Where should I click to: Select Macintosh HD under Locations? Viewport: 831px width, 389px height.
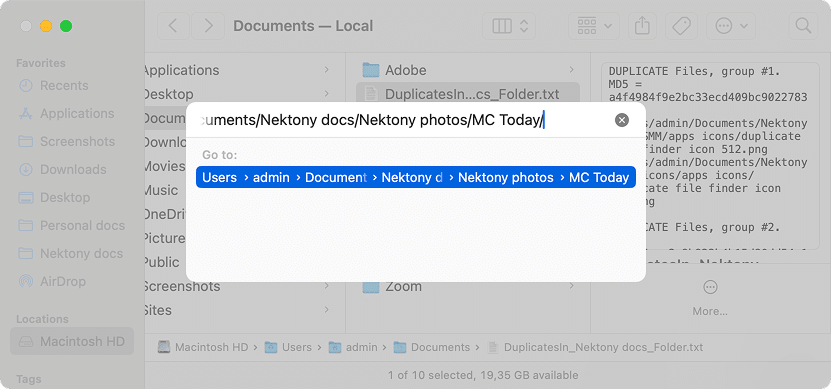click(x=72, y=341)
